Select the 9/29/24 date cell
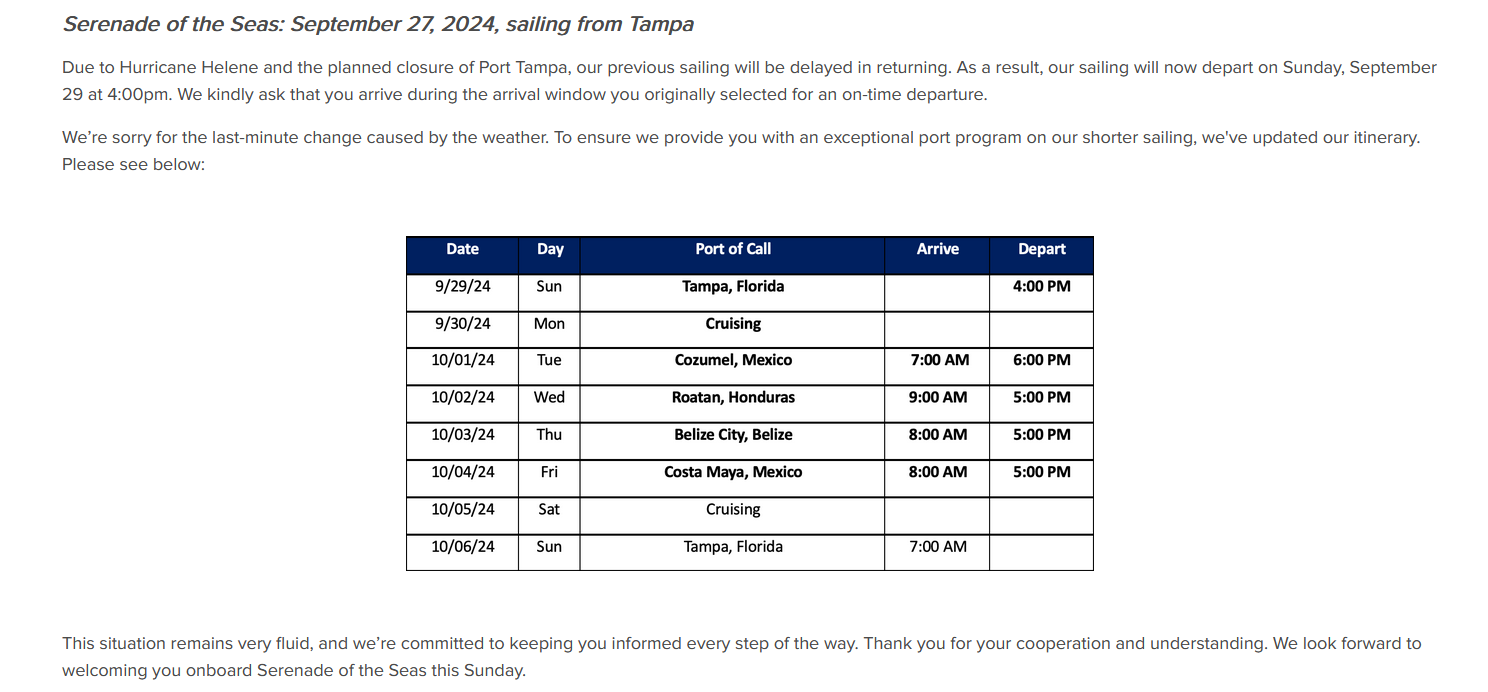Viewport: 1488px width, 692px height. (462, 292)
